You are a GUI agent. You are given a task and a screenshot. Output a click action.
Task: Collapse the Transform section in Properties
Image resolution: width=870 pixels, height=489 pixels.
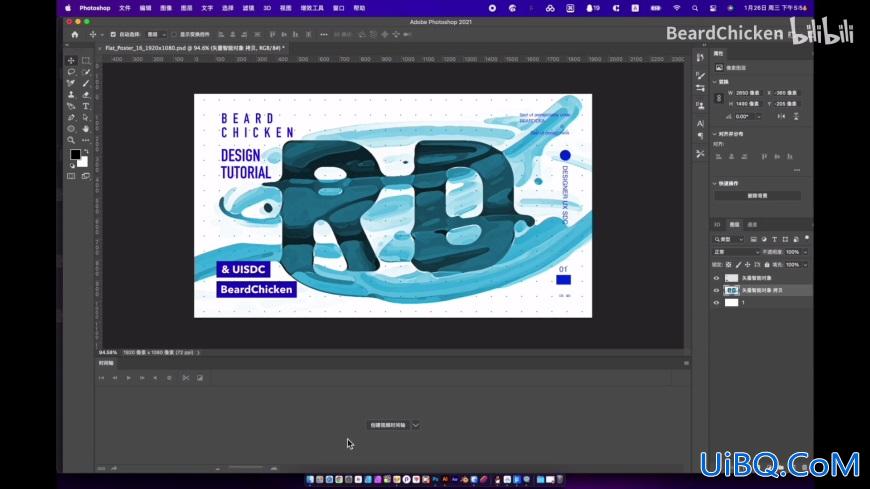point(715,82)
